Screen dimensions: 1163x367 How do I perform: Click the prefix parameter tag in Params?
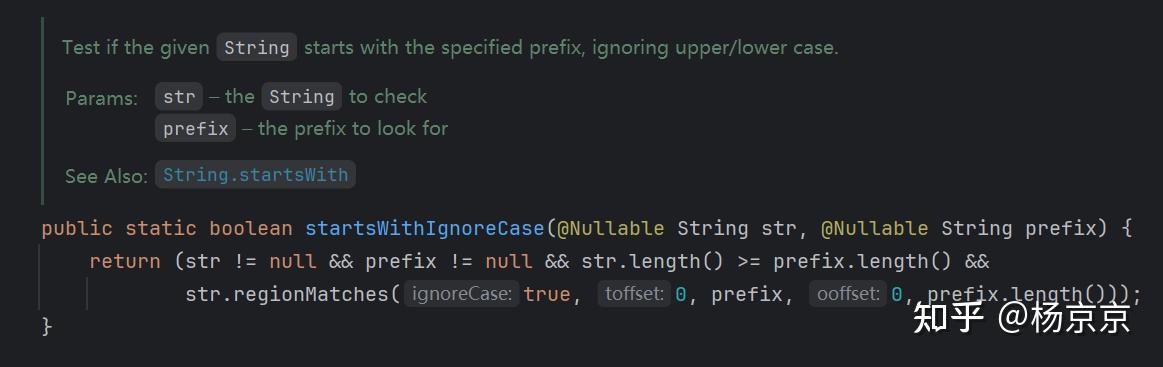click(x=196, y=128)
